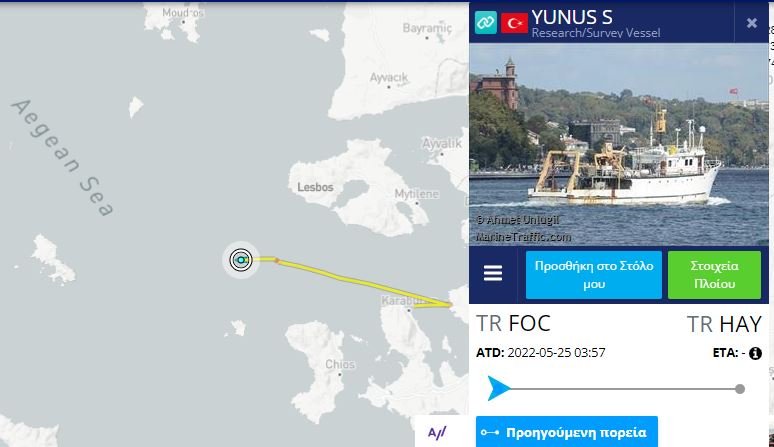This screenshot has width=774, height=447.
Task: Click the Προσθήκη στο Στόλο μου button
Action: point(593,275)
